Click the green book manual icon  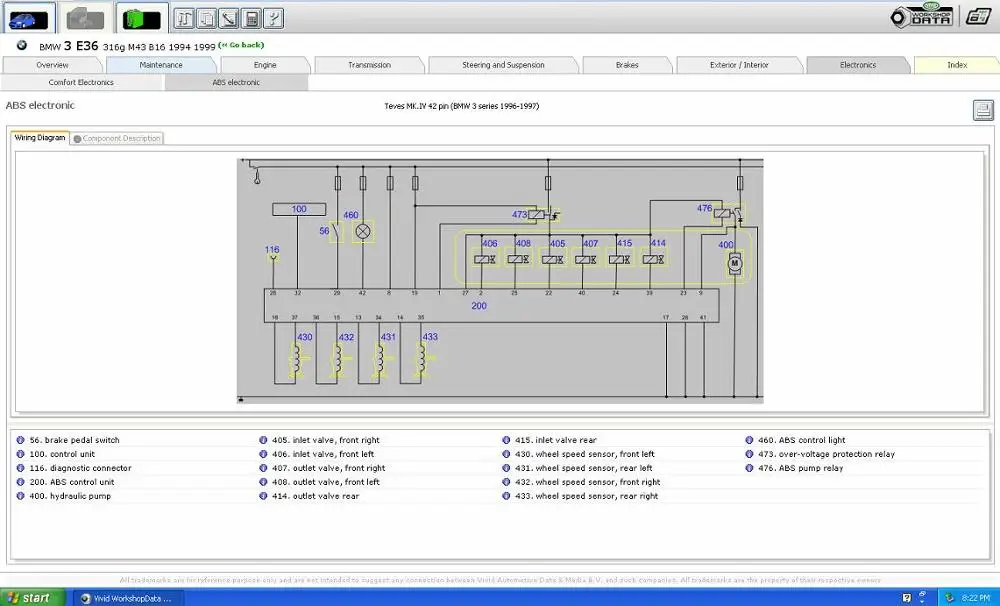tap(142, 18)
